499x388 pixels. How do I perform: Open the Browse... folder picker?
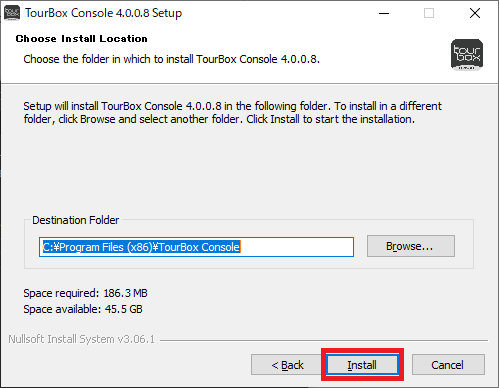(x=411, y=246)
